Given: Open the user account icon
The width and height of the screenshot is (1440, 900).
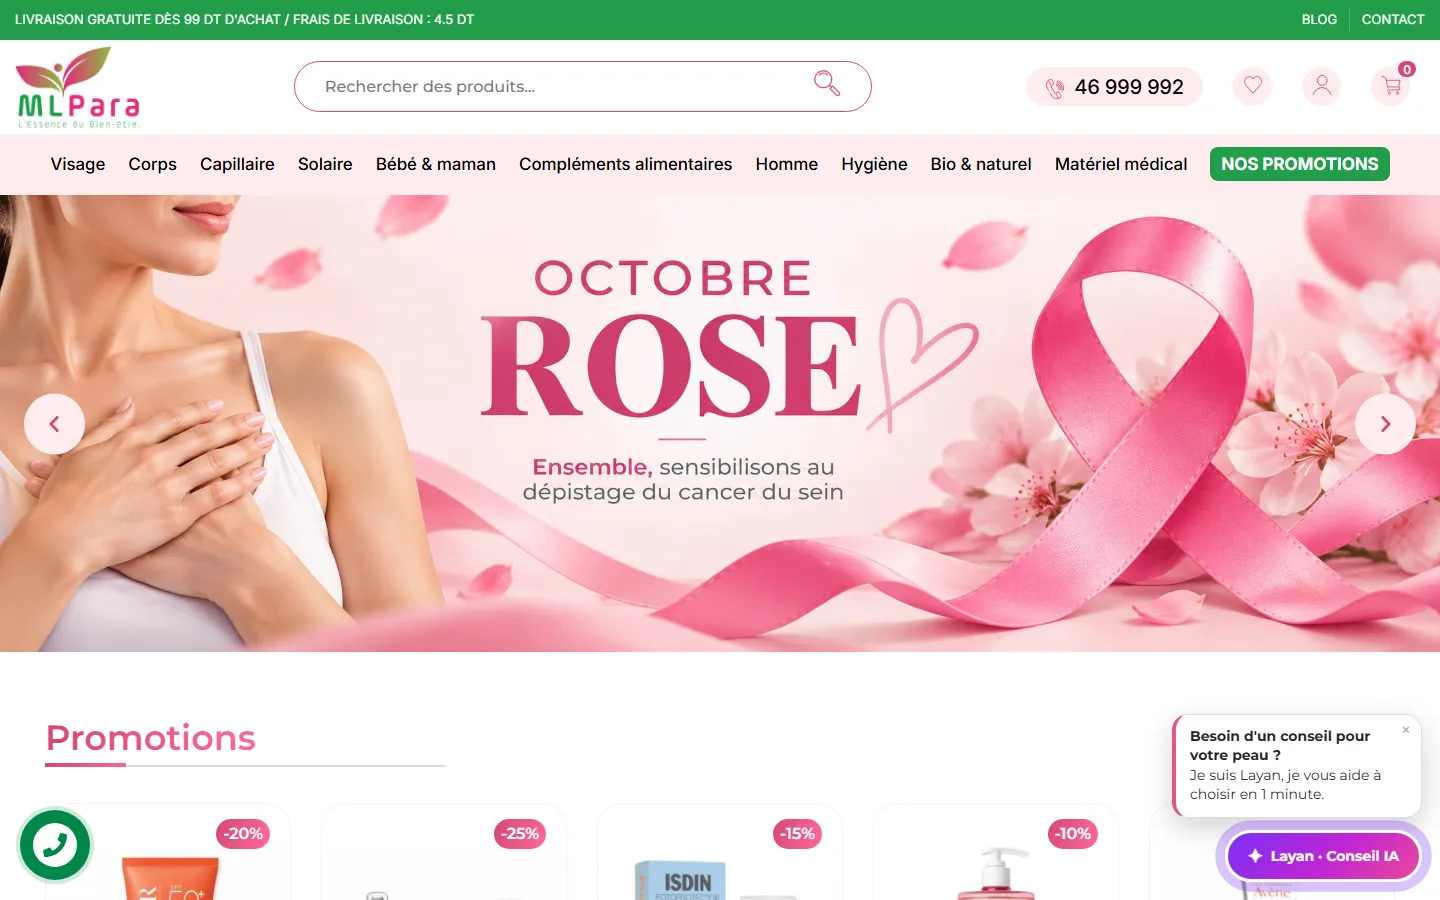Looking at the screenshot, I should pos(1321,86).
